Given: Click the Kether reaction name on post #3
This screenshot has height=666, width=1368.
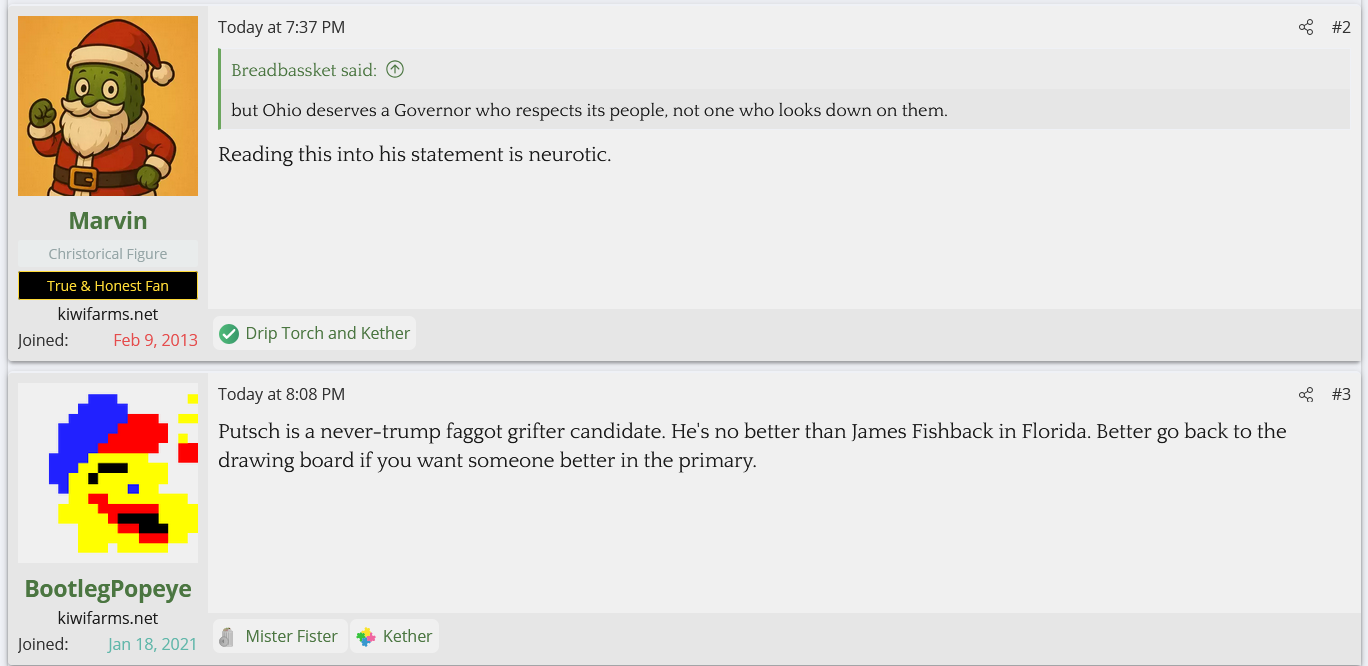Looking at the screenshot, I should (x=407, y=637).
